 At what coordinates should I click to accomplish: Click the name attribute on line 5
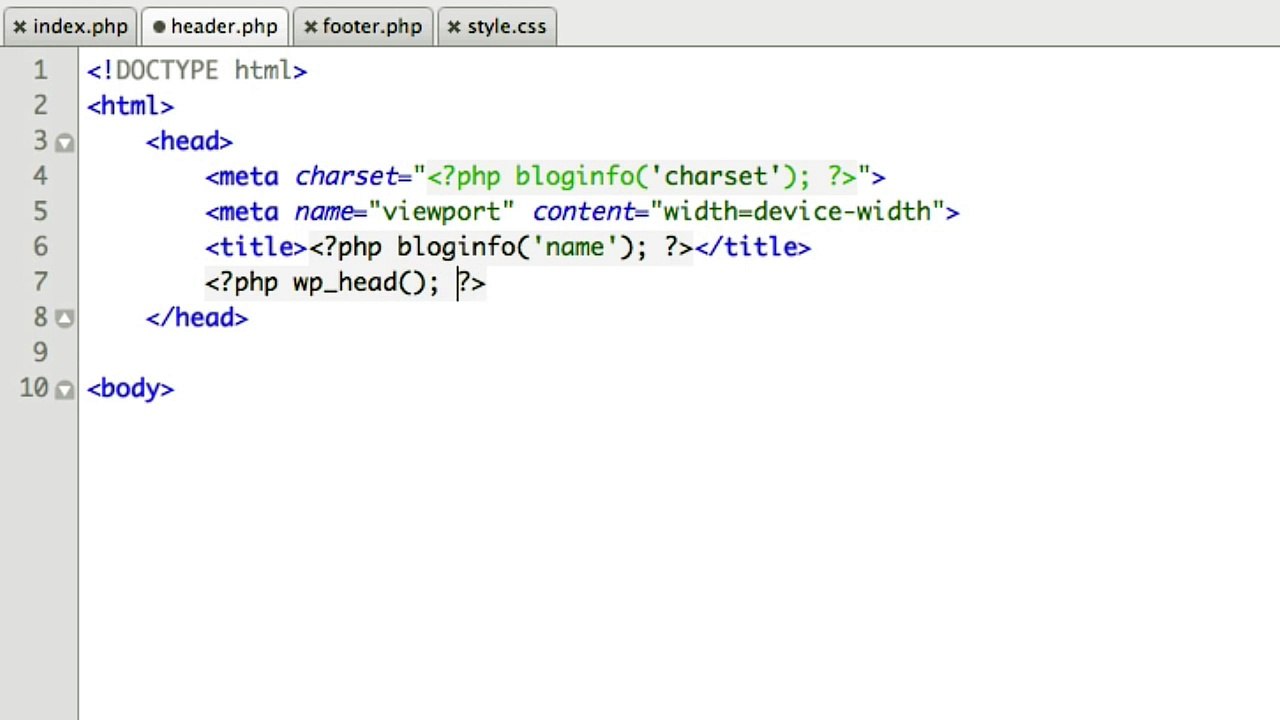323,212
